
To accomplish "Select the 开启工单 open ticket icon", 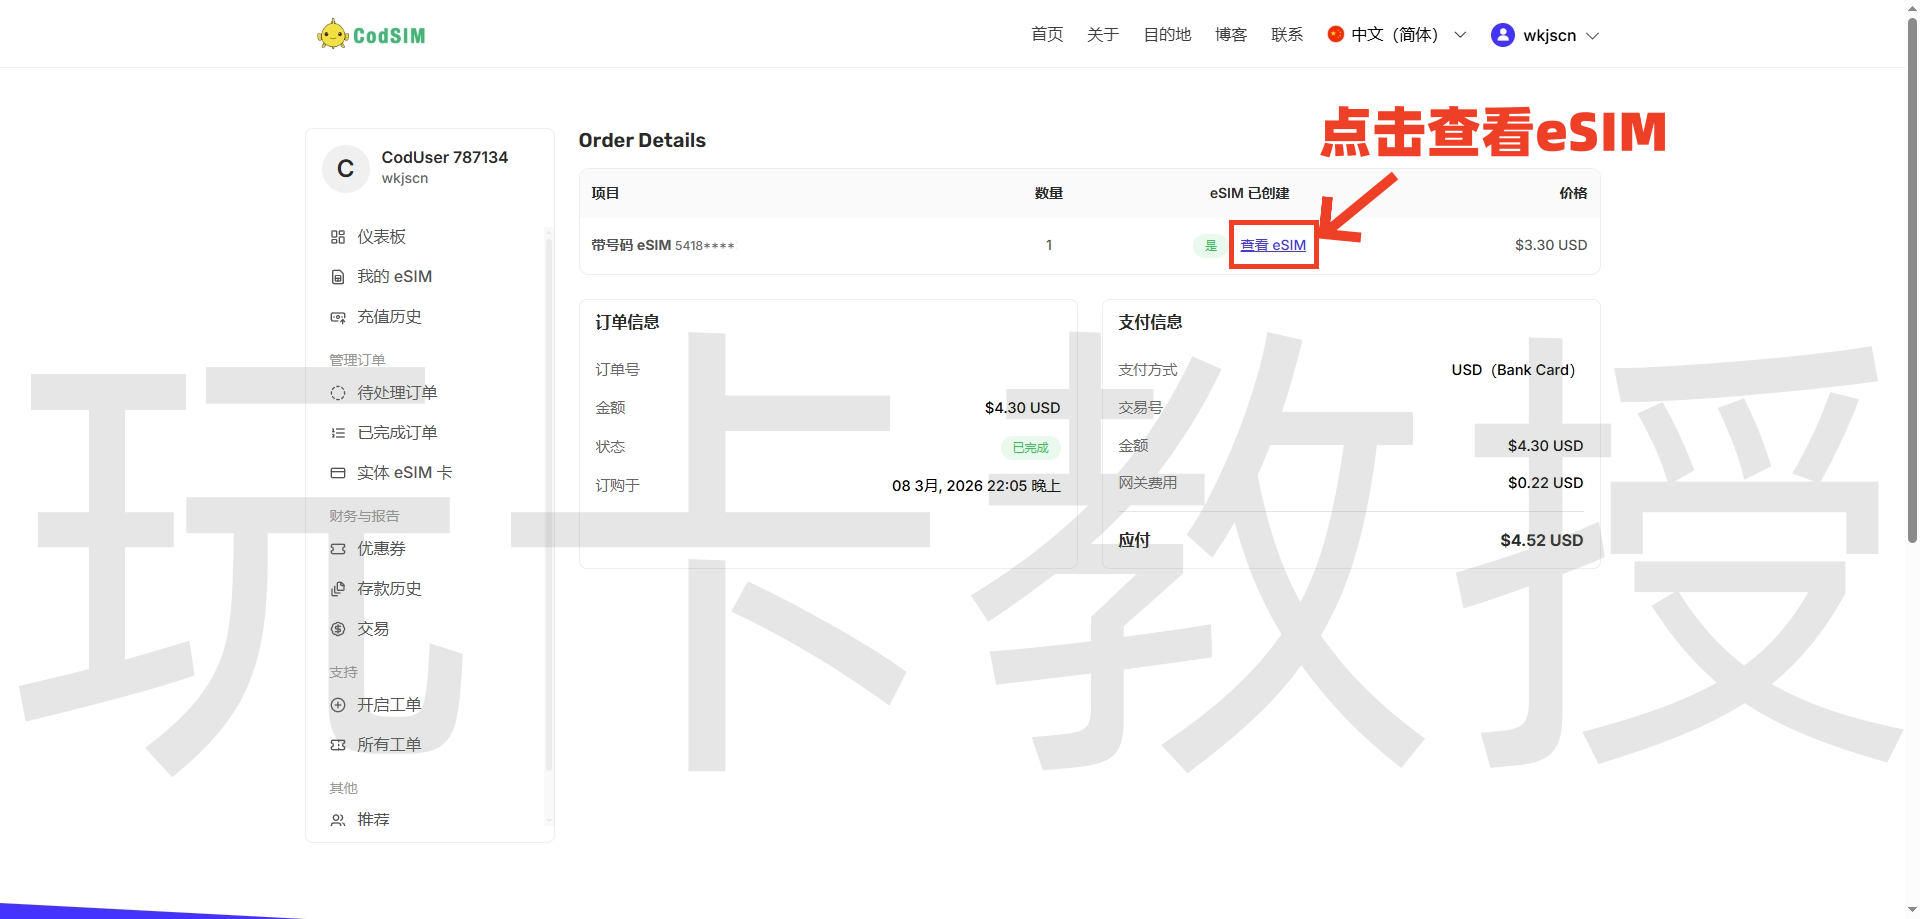I will pyautogui.click(x=338, y=704).
